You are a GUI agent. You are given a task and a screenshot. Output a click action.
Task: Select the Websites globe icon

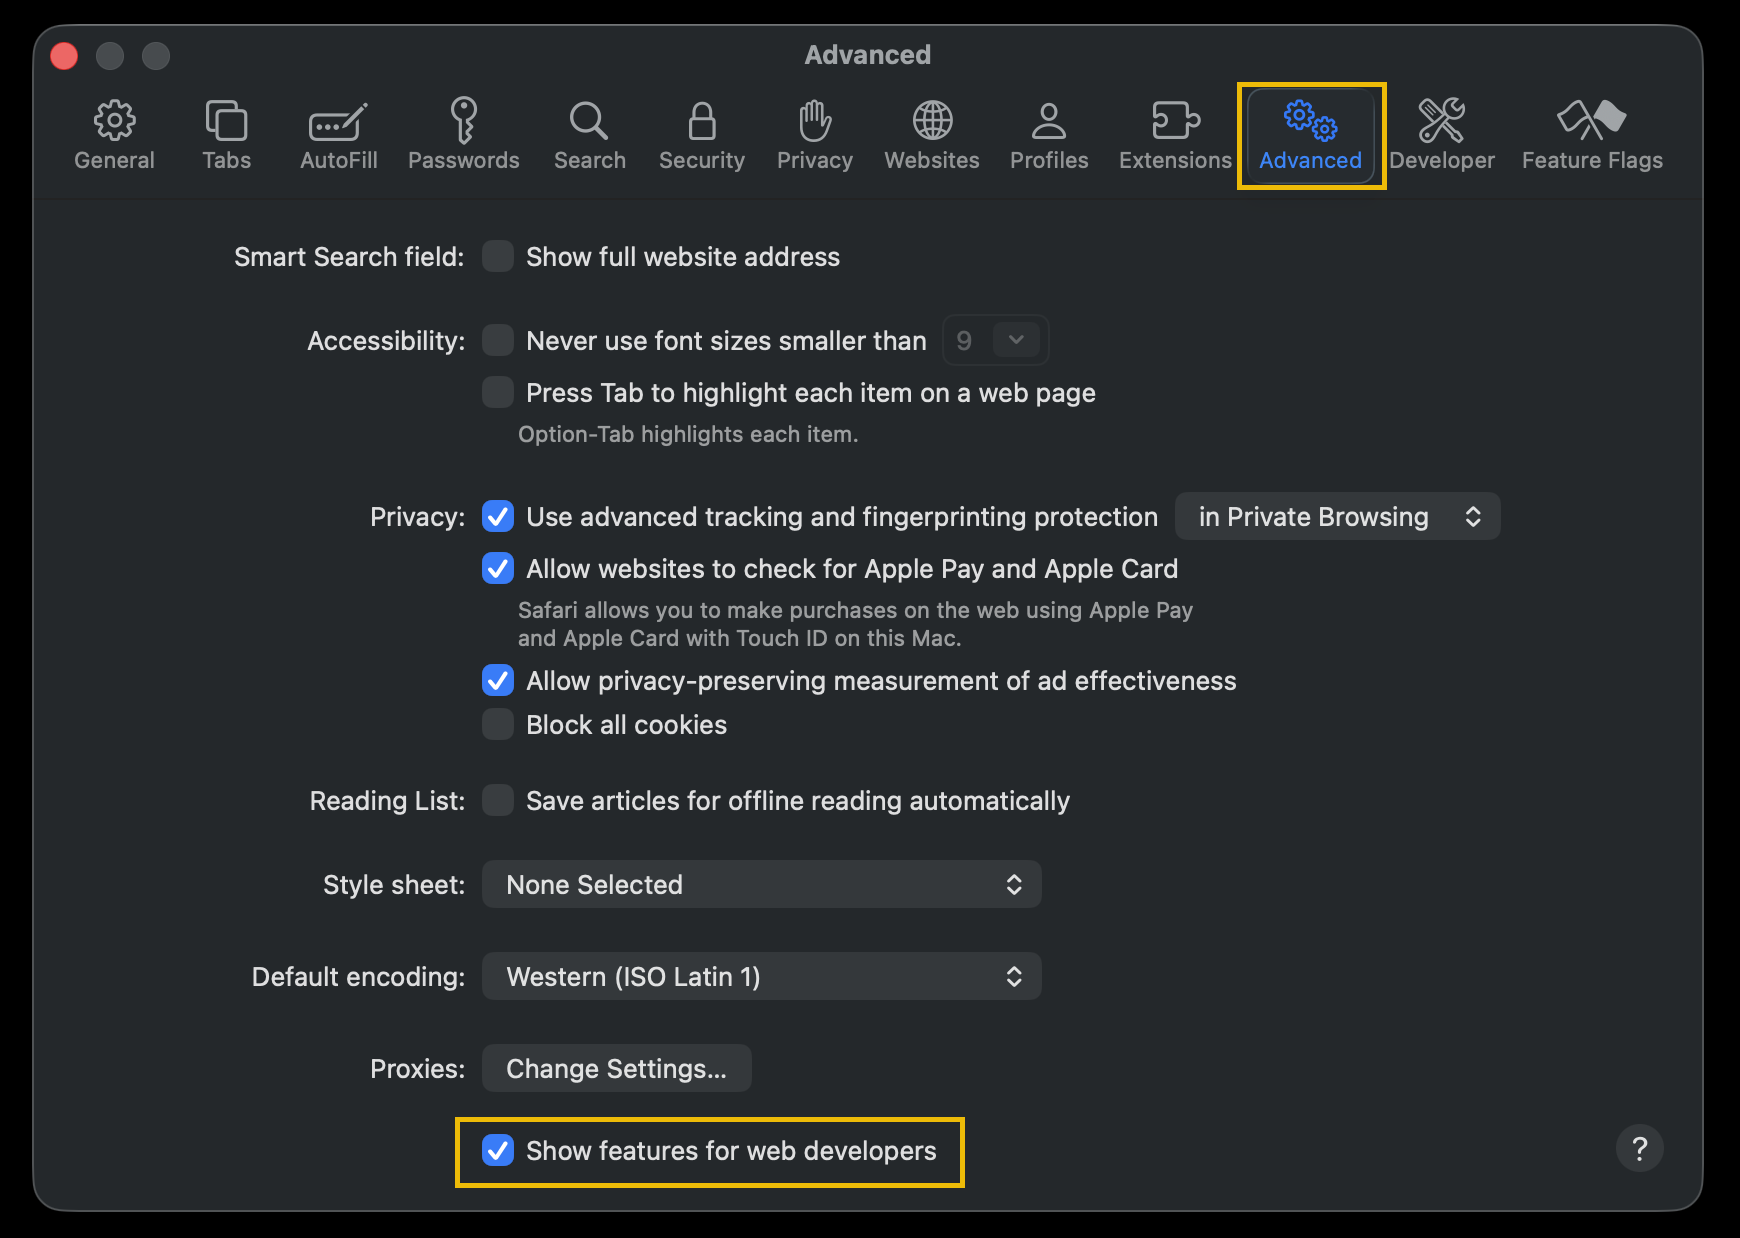pyautogui.click(x=931, y=121)
